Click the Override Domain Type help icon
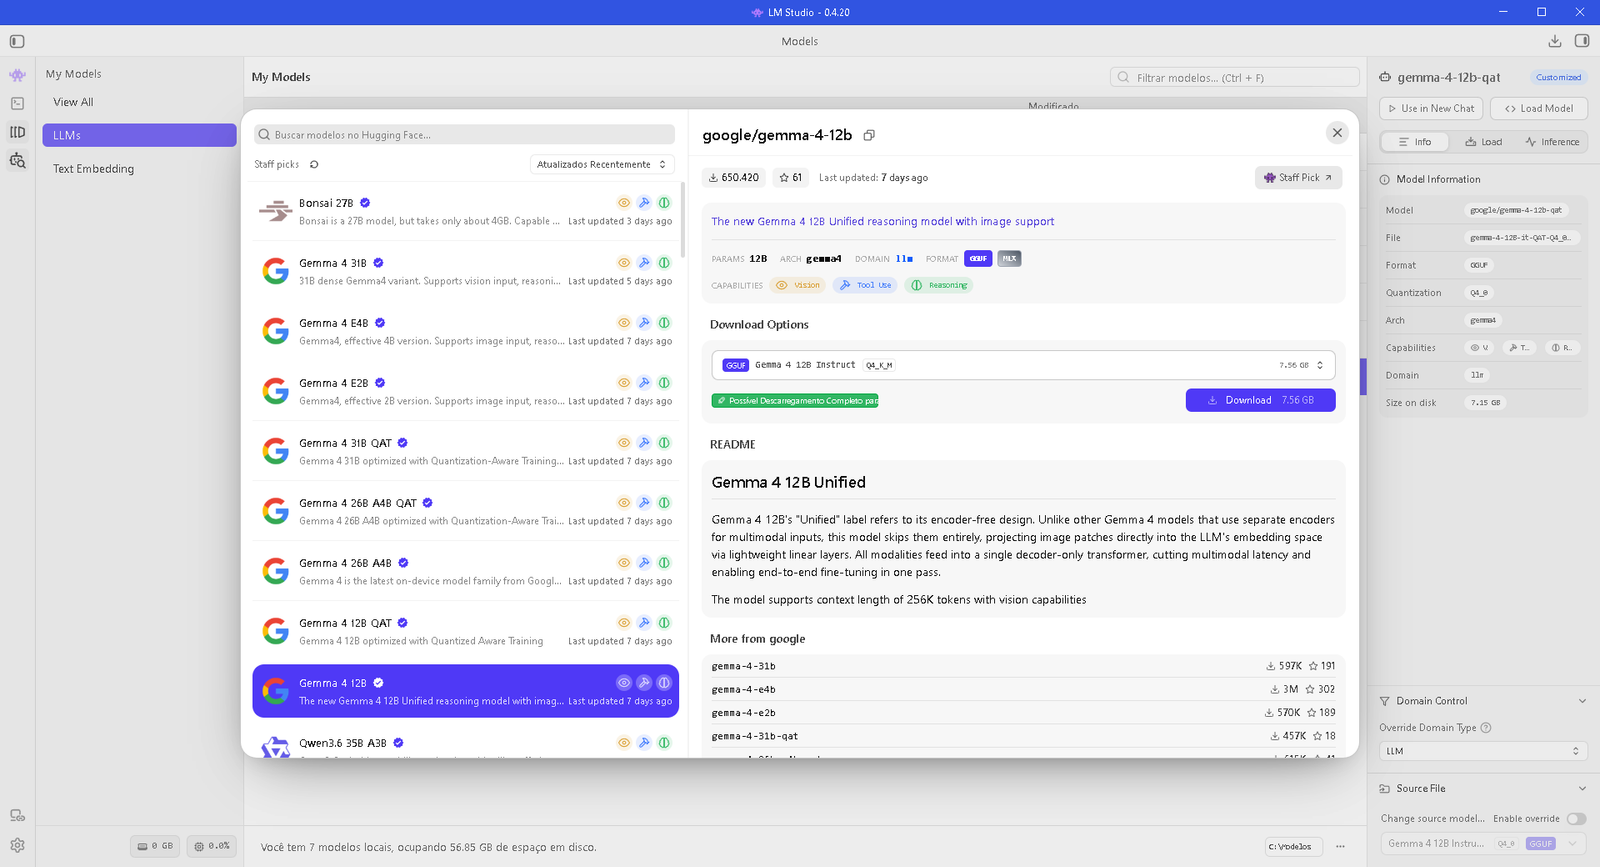 tap(1485, 728)
